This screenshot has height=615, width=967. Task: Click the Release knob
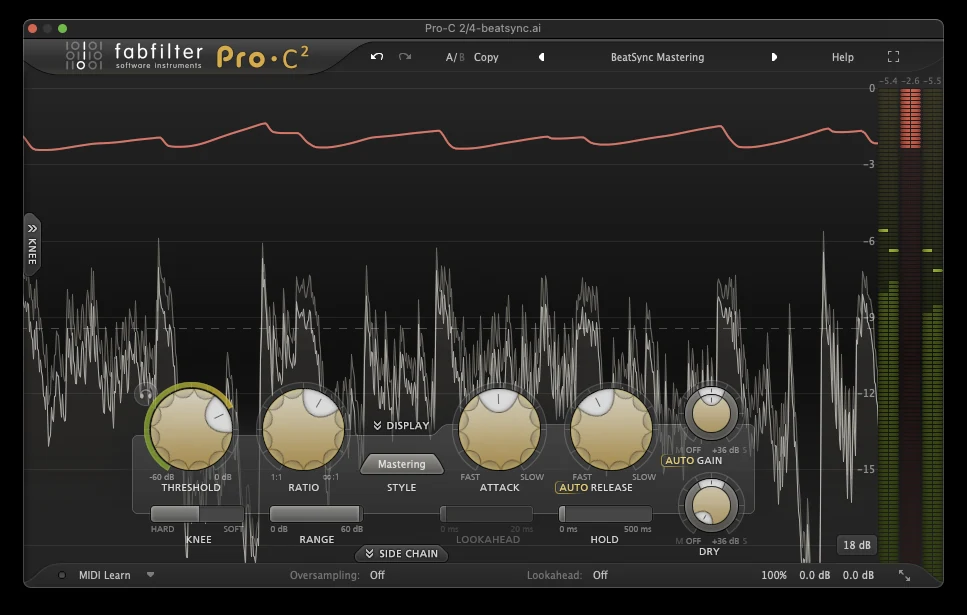click(x=611, y=428)
